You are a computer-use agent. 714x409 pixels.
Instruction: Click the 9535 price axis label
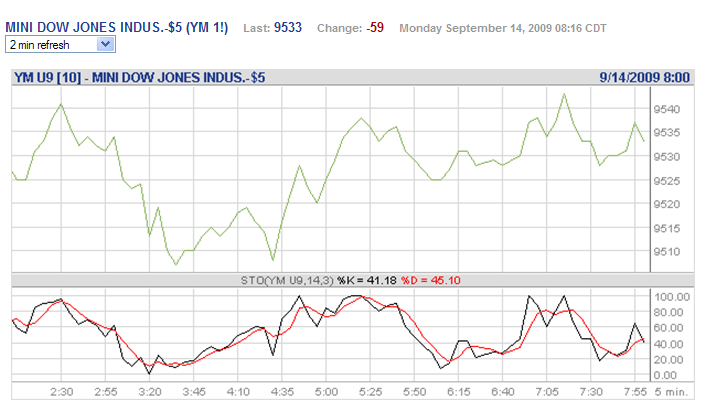(667, 133)
